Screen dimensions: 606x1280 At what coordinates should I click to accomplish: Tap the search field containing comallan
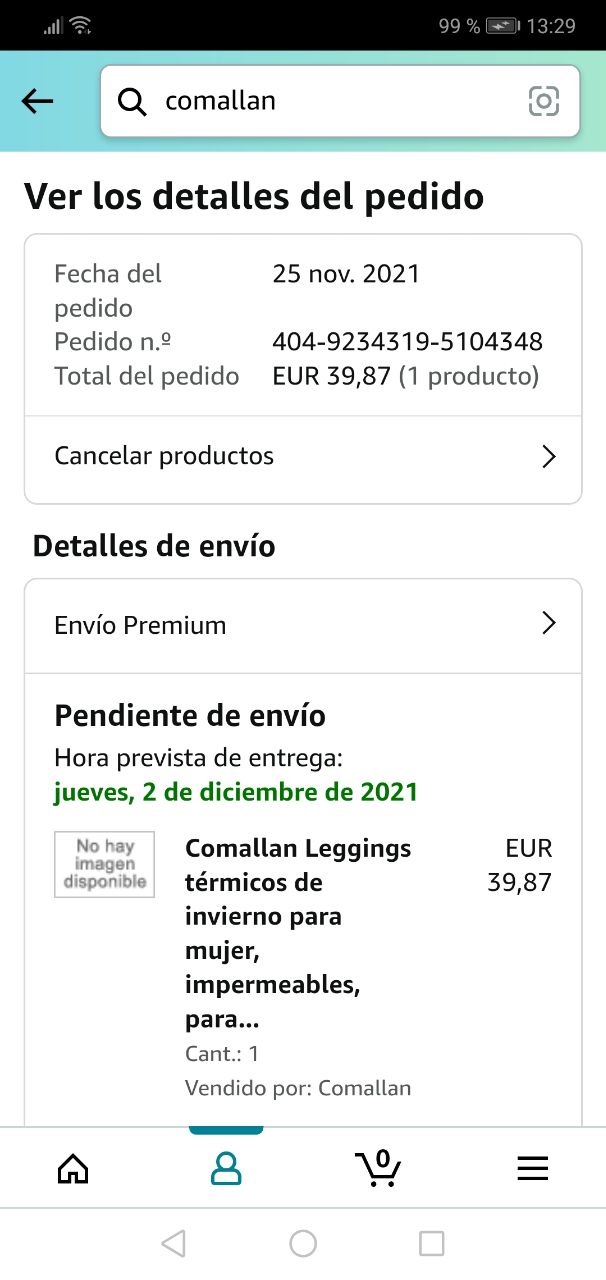[x=340, y=101]
